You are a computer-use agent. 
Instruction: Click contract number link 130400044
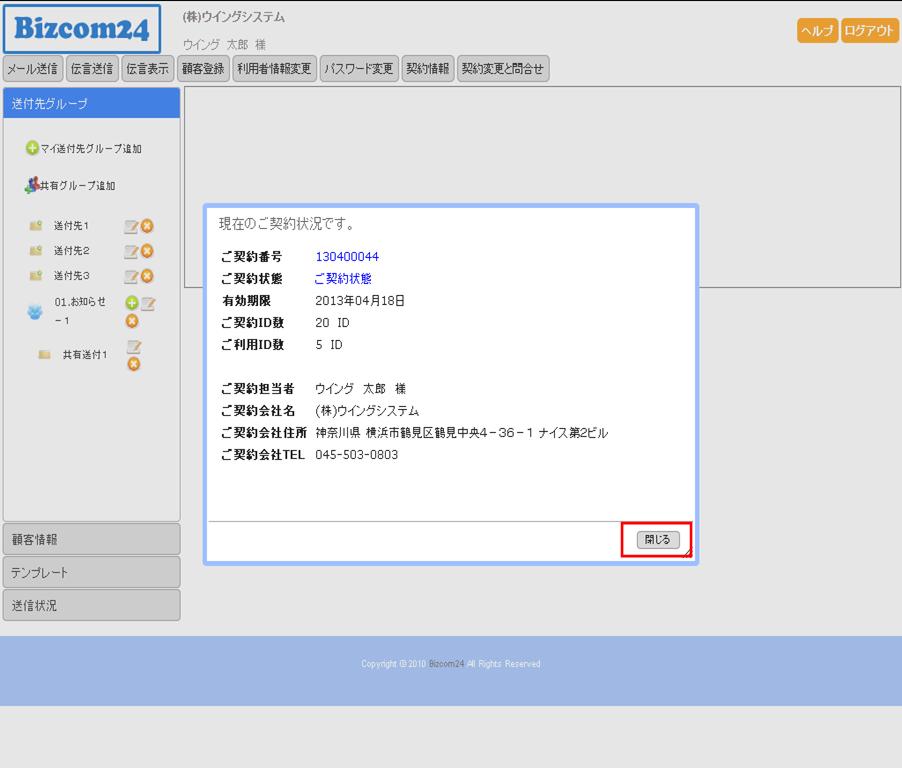(x=347, y=257)
